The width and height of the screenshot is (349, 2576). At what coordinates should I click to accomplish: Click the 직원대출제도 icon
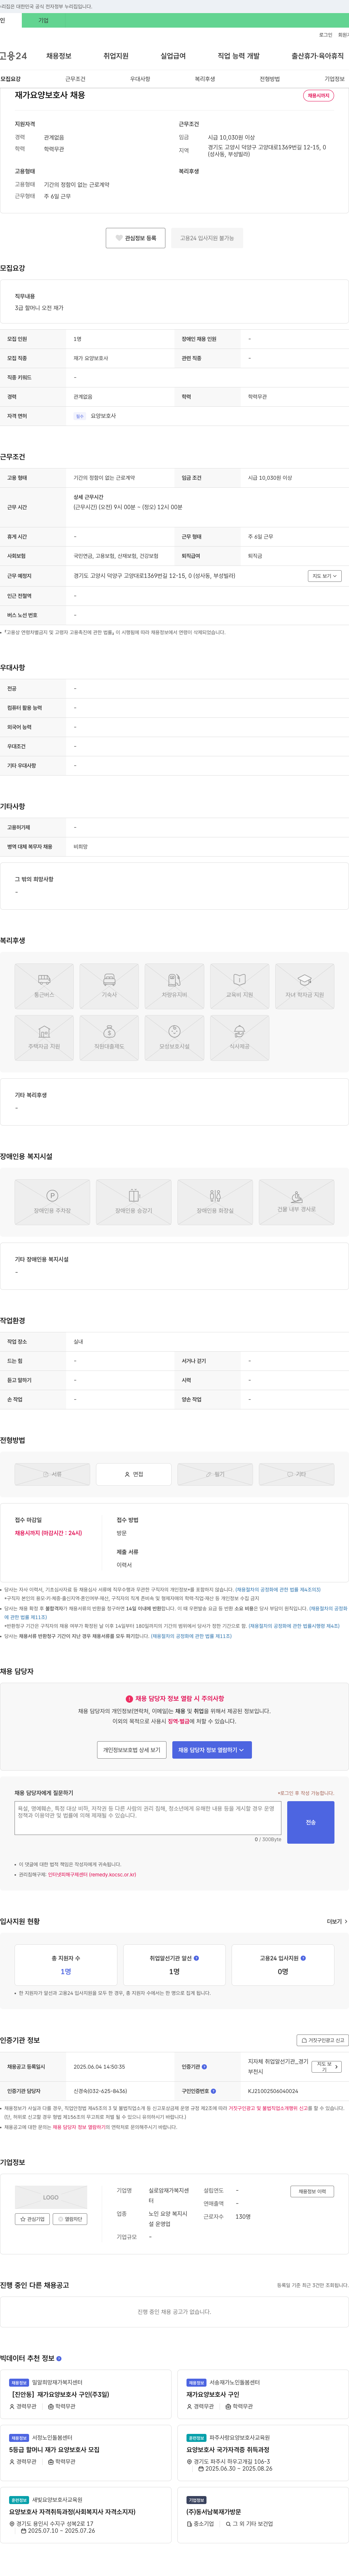click(x=109, y=1038)
